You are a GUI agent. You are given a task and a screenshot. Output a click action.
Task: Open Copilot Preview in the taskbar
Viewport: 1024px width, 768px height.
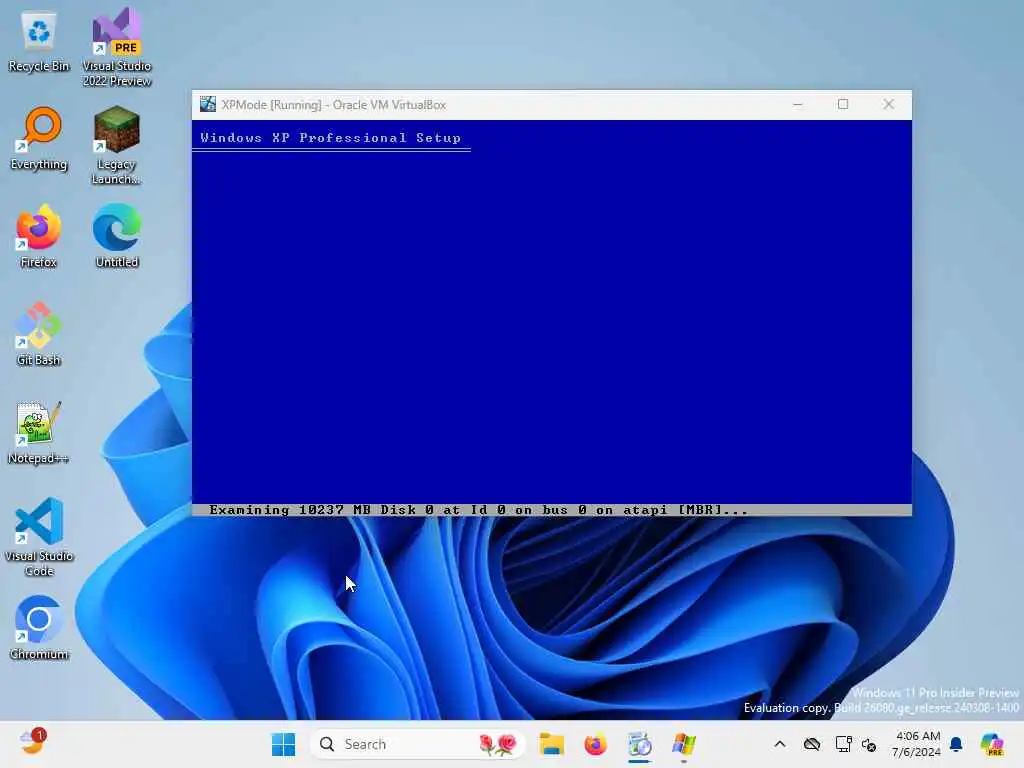coord(992,744)
